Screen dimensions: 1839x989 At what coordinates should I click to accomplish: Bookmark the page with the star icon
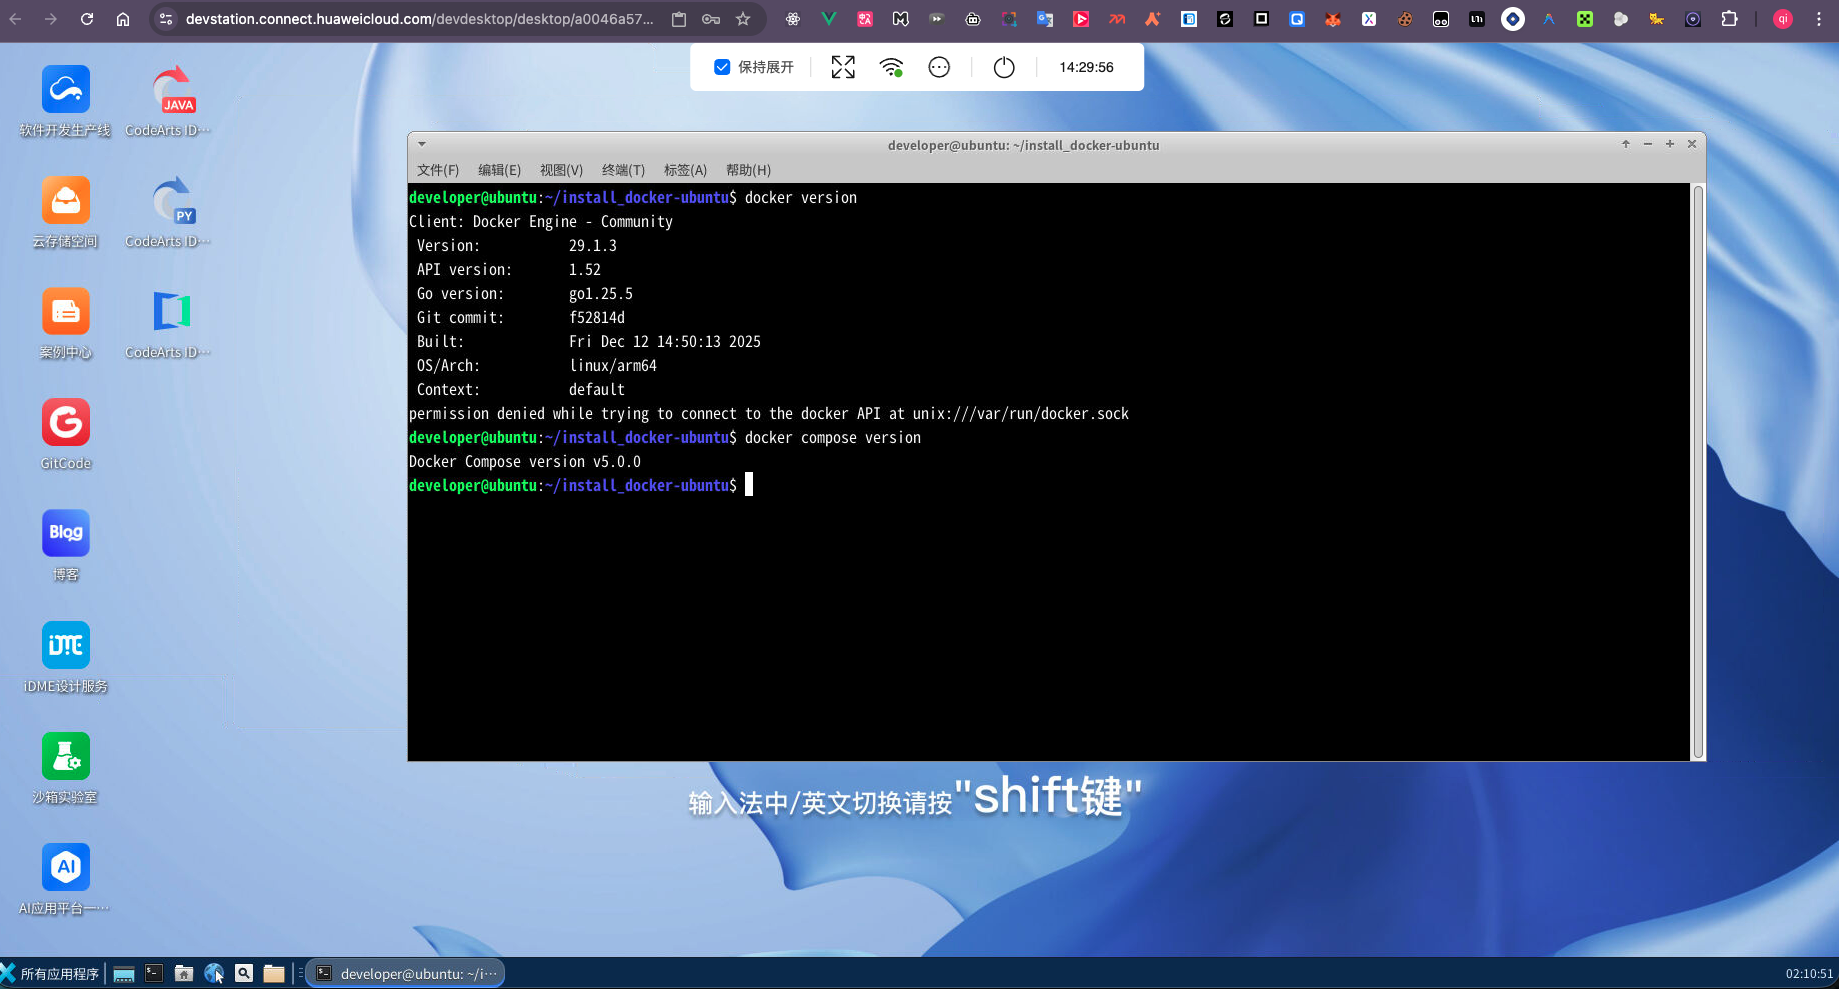coord(743,19)
